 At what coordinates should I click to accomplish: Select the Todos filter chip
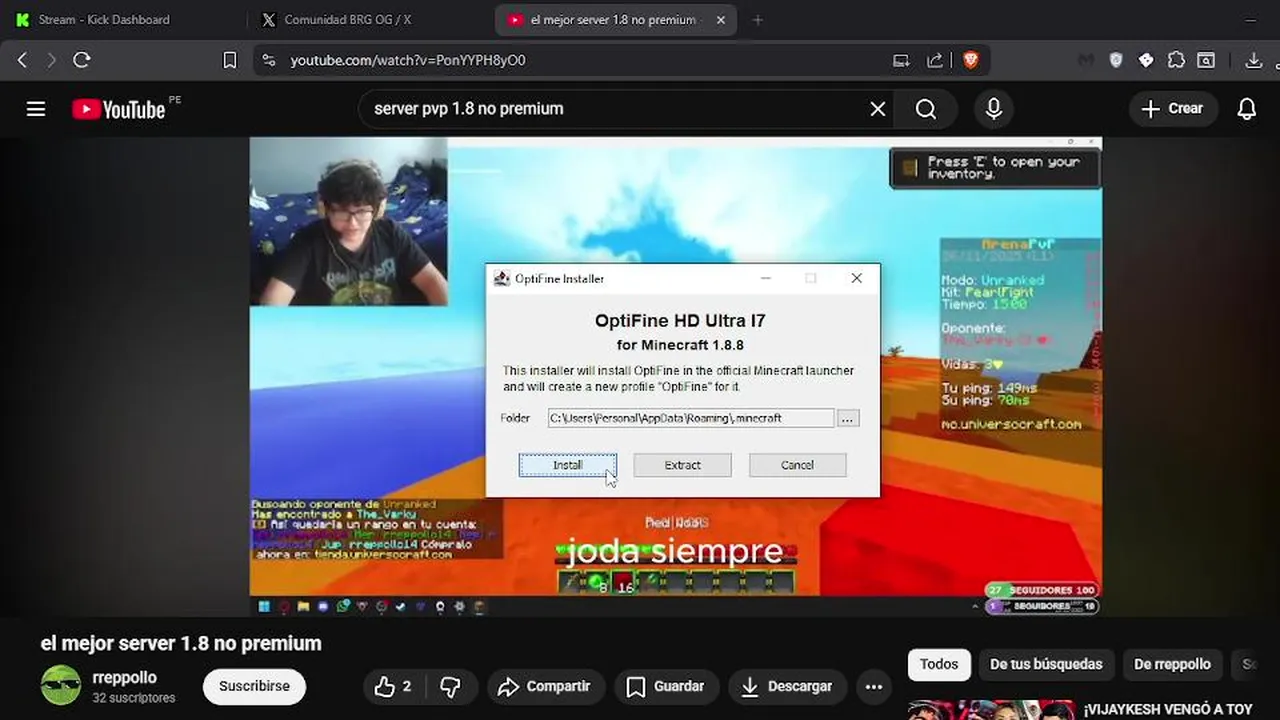point(939,664)
